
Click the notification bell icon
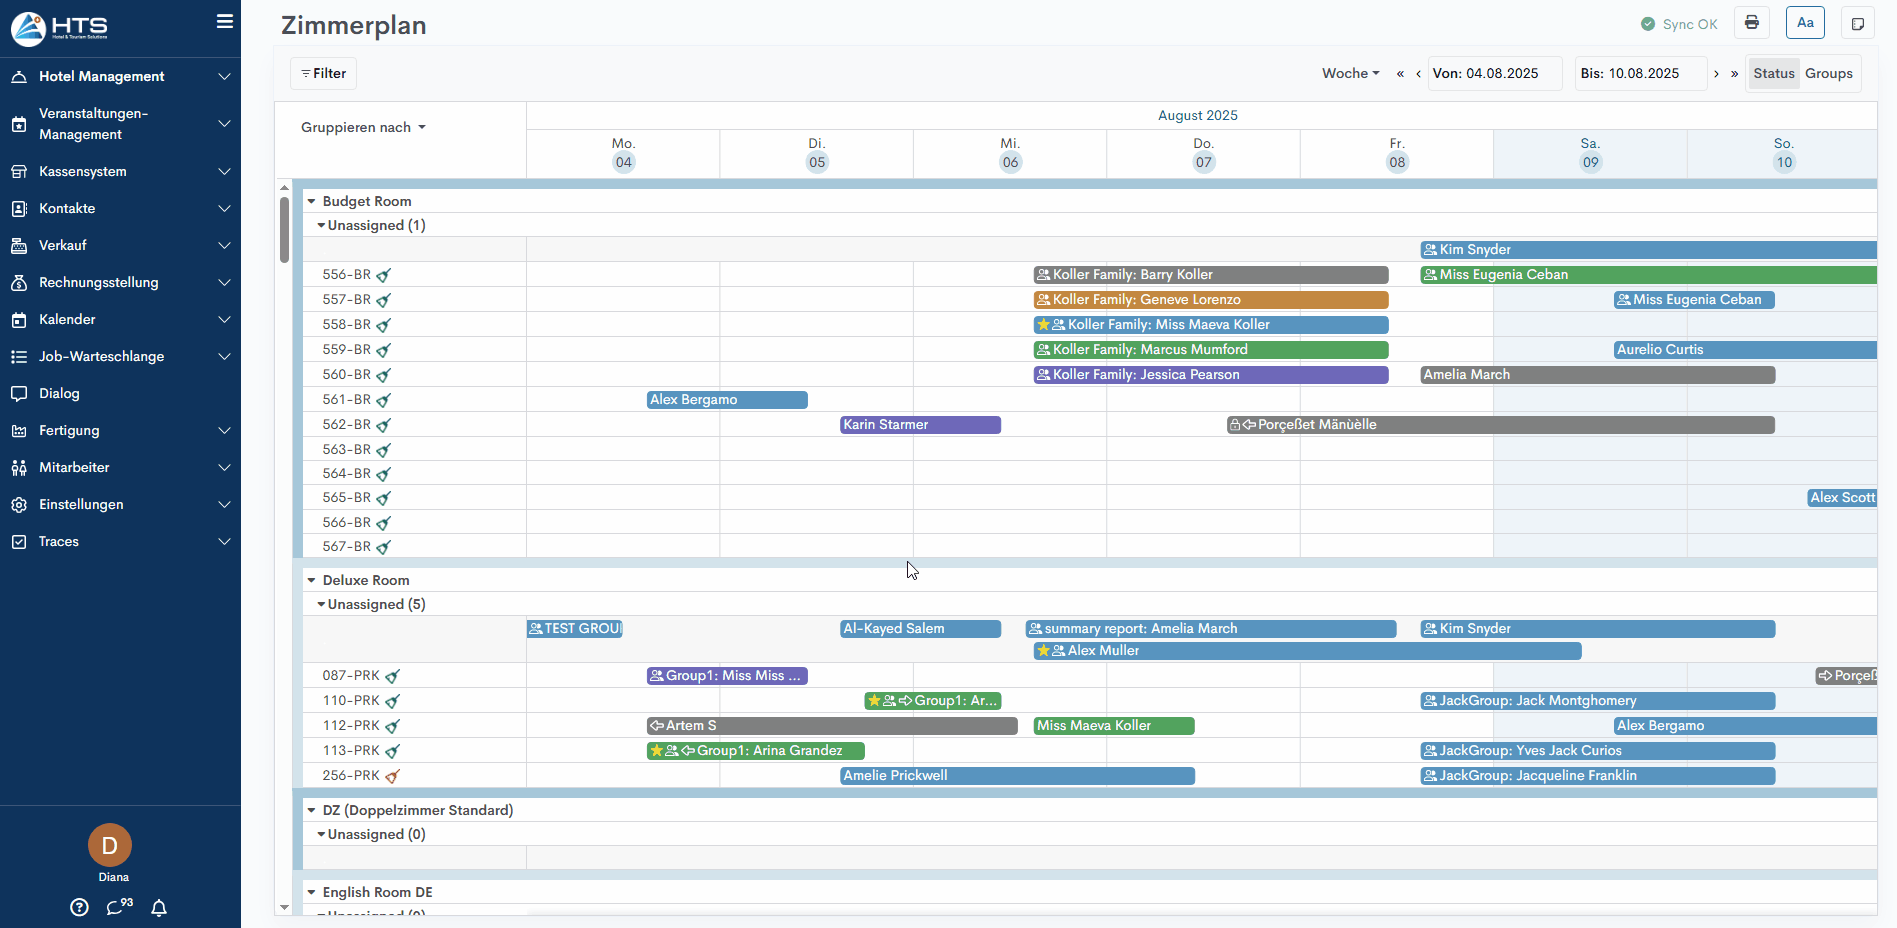tap(159, 908)
